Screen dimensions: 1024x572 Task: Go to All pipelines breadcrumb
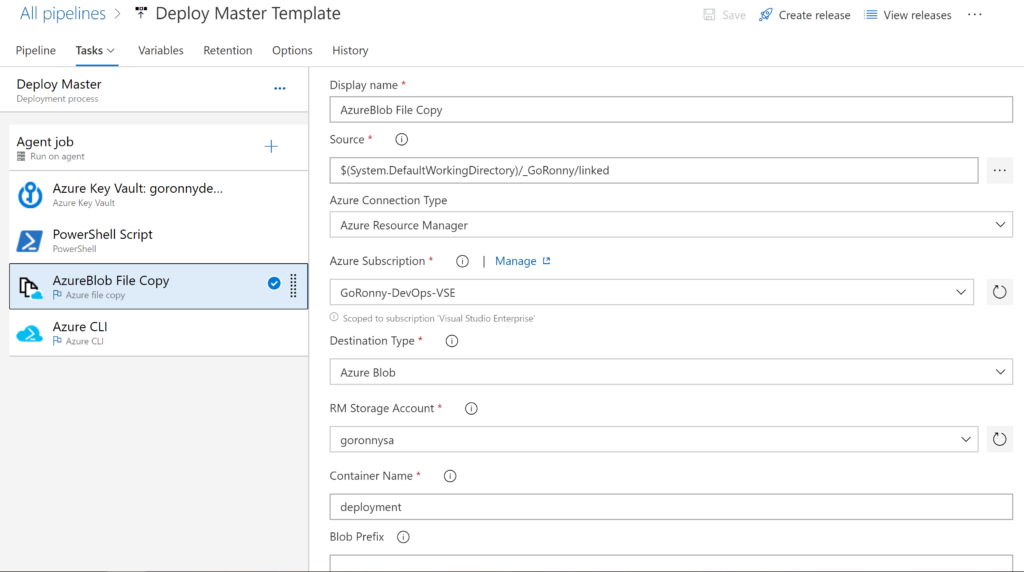(x=63, y=13)
